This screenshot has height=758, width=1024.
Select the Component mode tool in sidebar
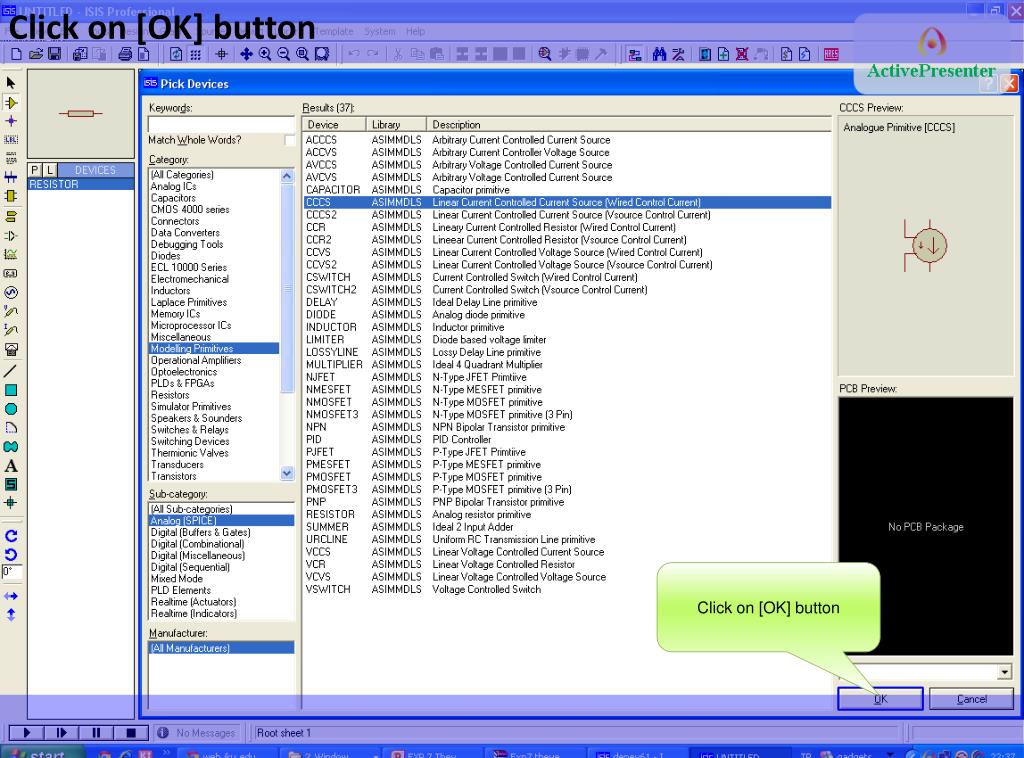12,102
